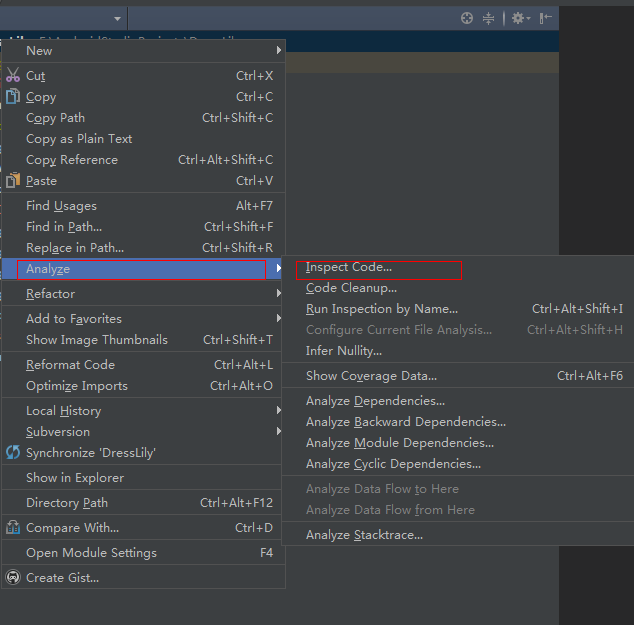Viewport: 634px width, 625px height.
Task: Click the Copy documents icon
Action: pyautogui.click(x=13, y=96)
